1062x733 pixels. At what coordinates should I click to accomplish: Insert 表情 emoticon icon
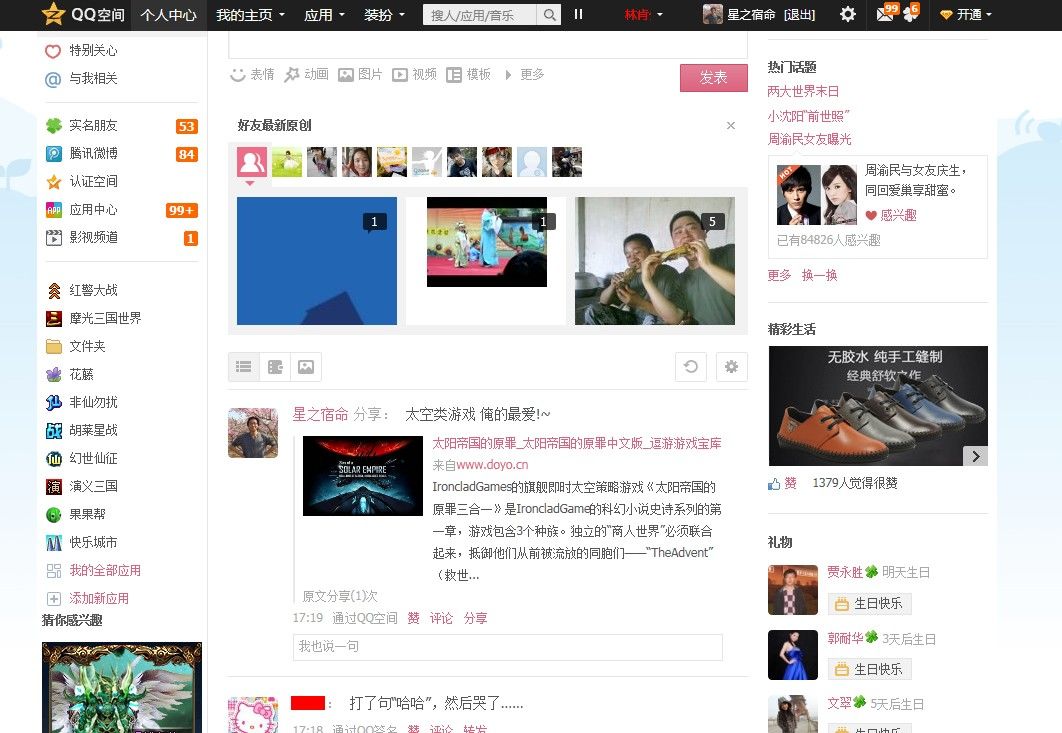click(x=238, y=75)
